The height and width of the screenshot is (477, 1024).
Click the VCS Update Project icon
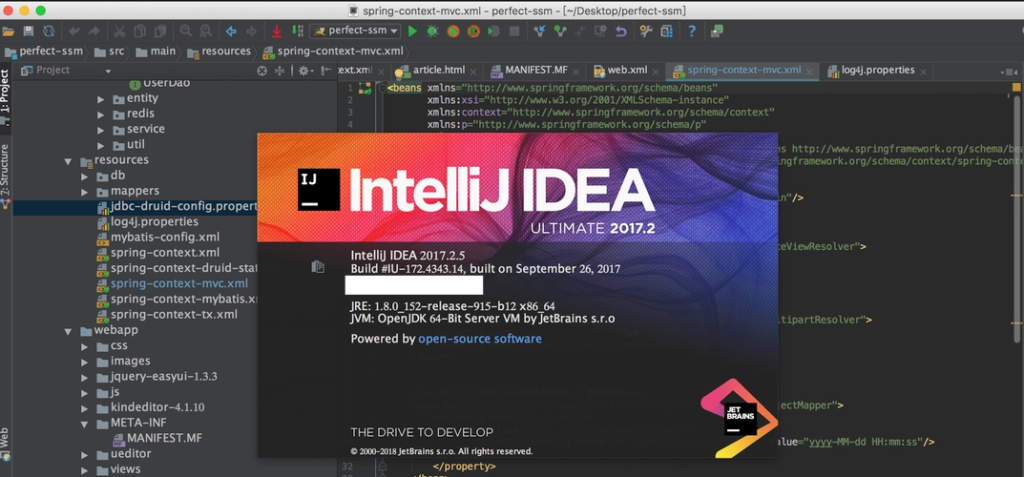pyautogui.click(x=539, y=31)
